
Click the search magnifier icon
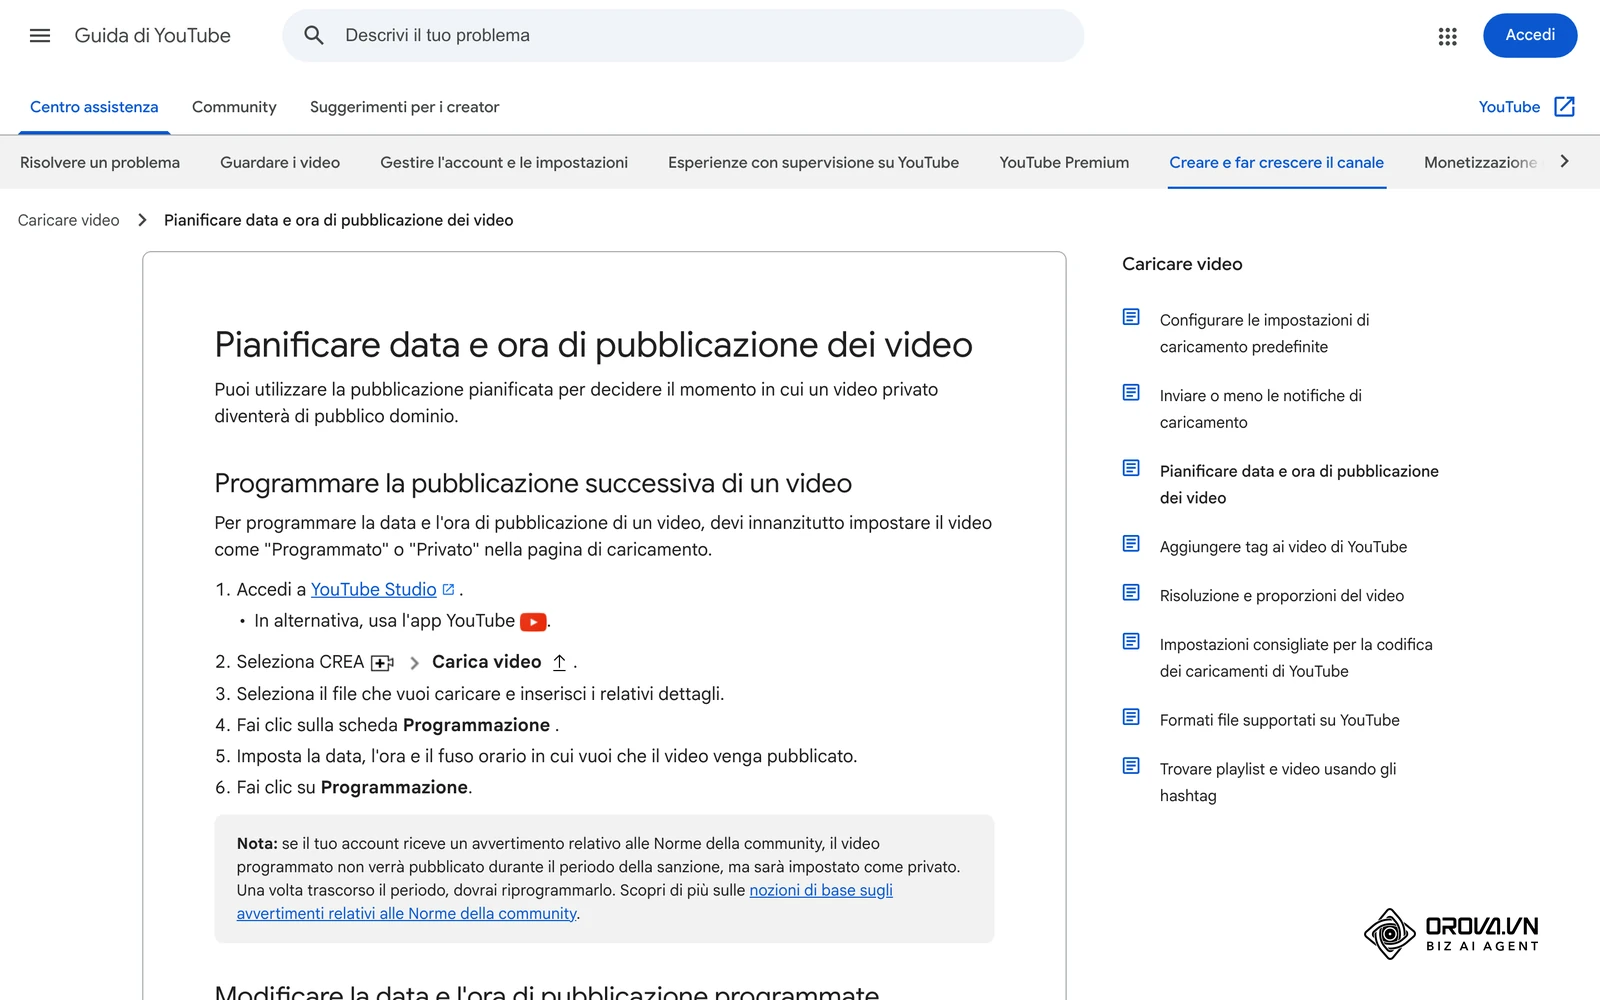314,36
